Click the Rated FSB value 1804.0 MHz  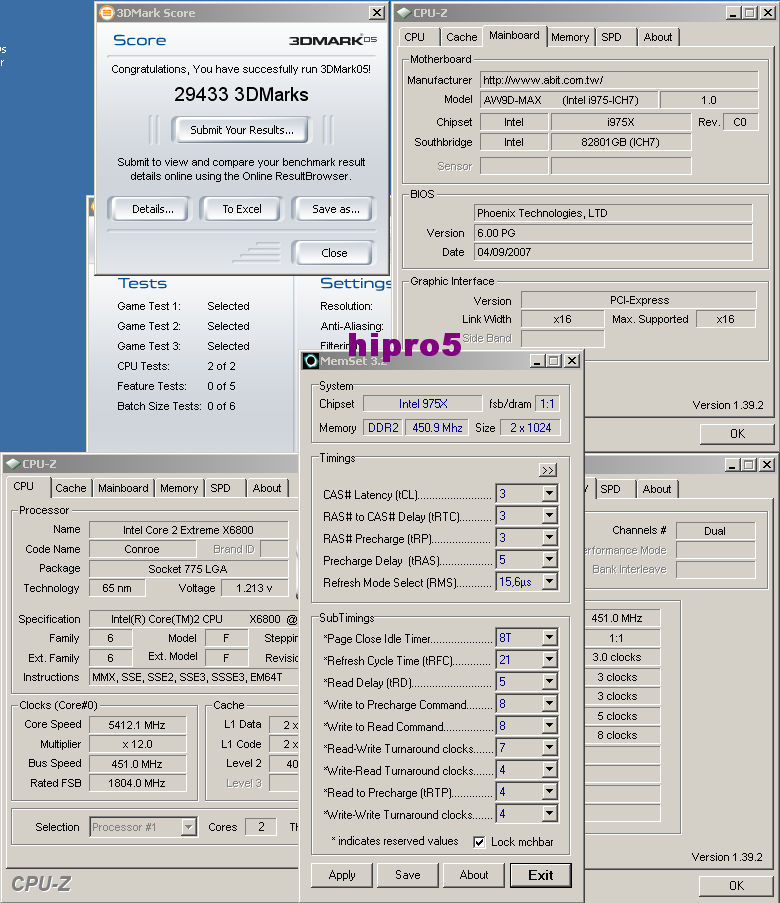137,783
